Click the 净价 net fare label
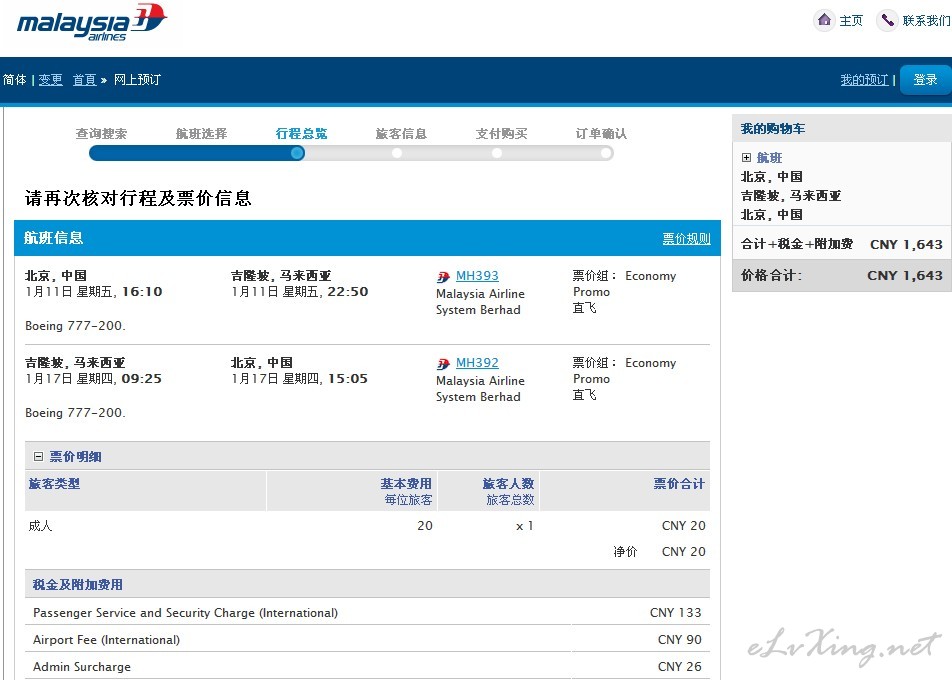Screen dimensions: 952x680 coord(625,551)
